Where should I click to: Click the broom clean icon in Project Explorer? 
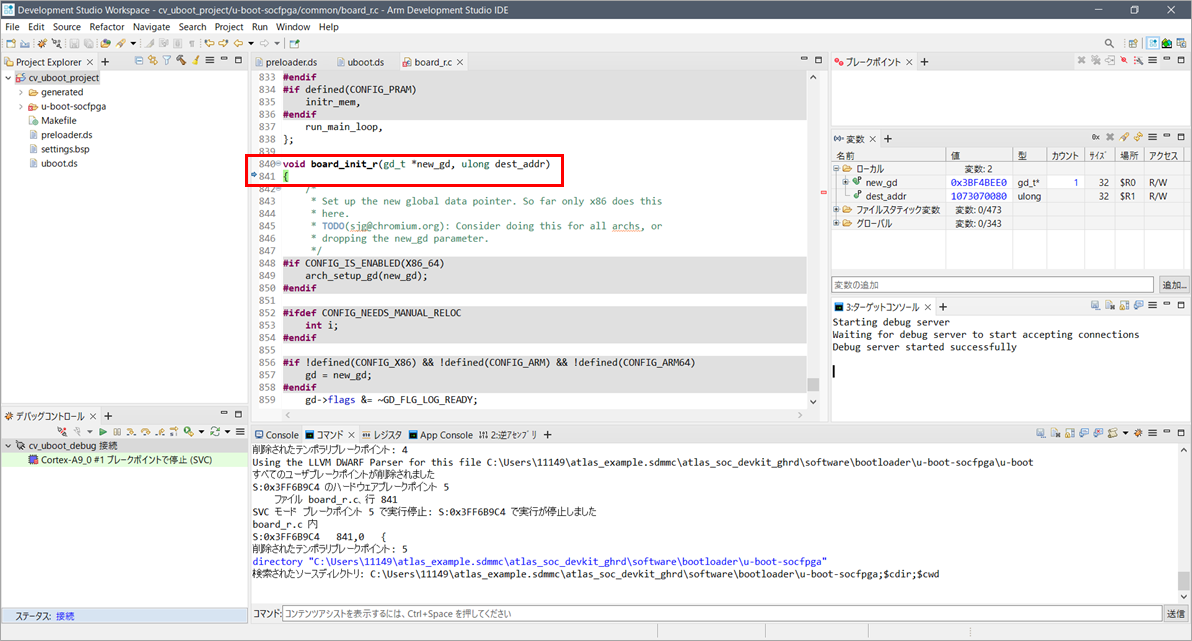[195, 60]
